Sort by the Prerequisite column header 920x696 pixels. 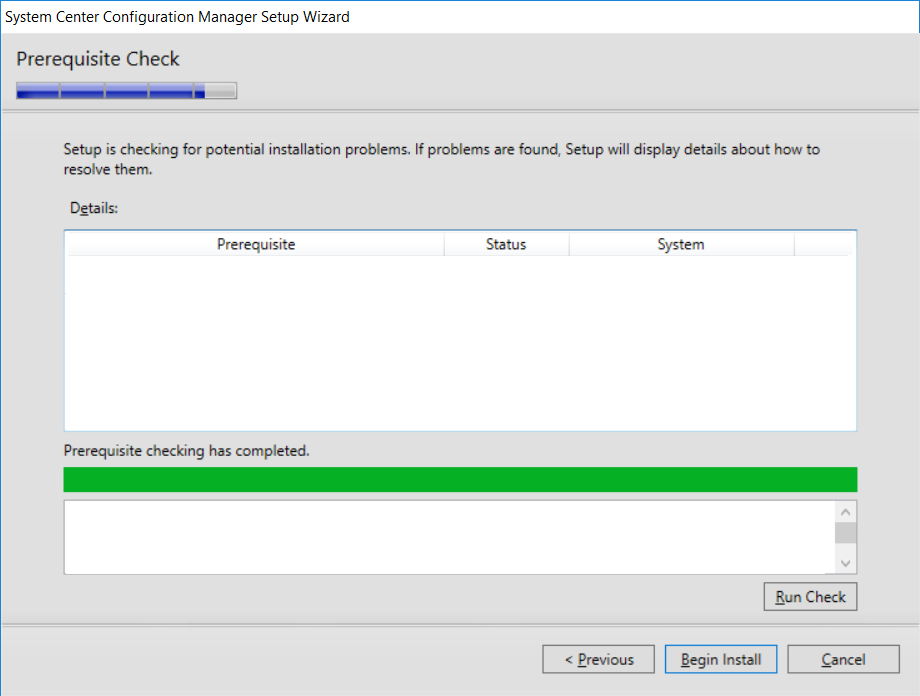tap(256, 244)
